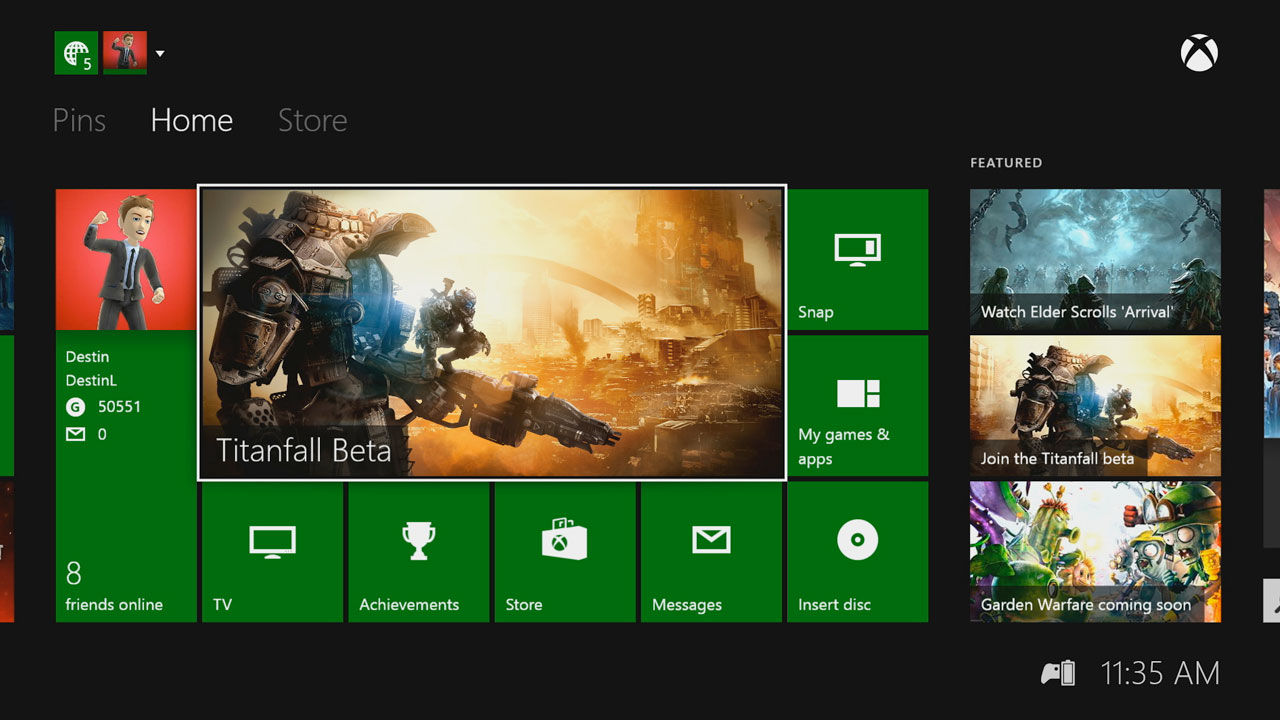Image resolution: width=1280 pixels, height=720 pixels.
Task: Select the Insert disc tile
Action: [857, 552]
